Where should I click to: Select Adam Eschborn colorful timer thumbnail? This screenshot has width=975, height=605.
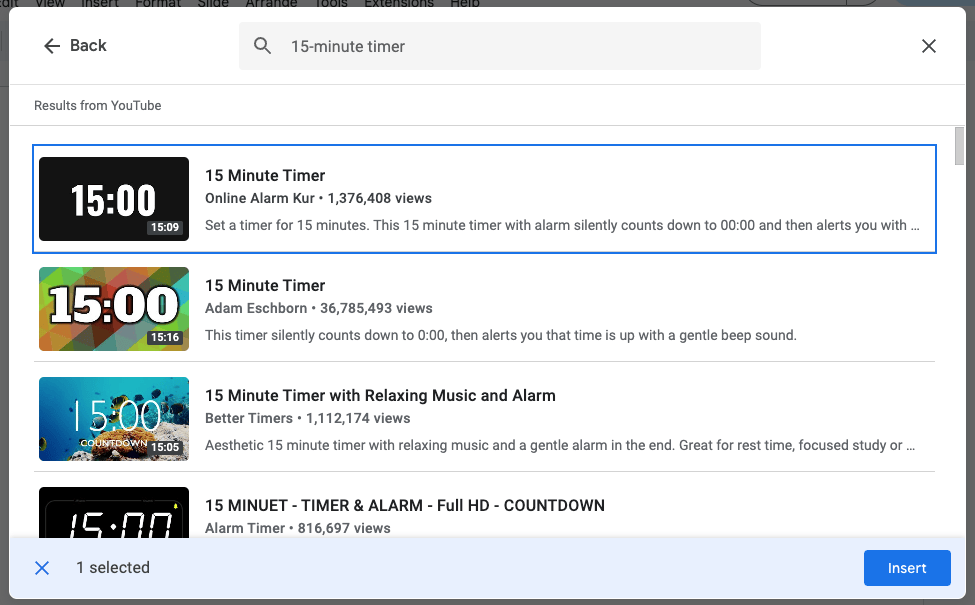coord(114,309)
